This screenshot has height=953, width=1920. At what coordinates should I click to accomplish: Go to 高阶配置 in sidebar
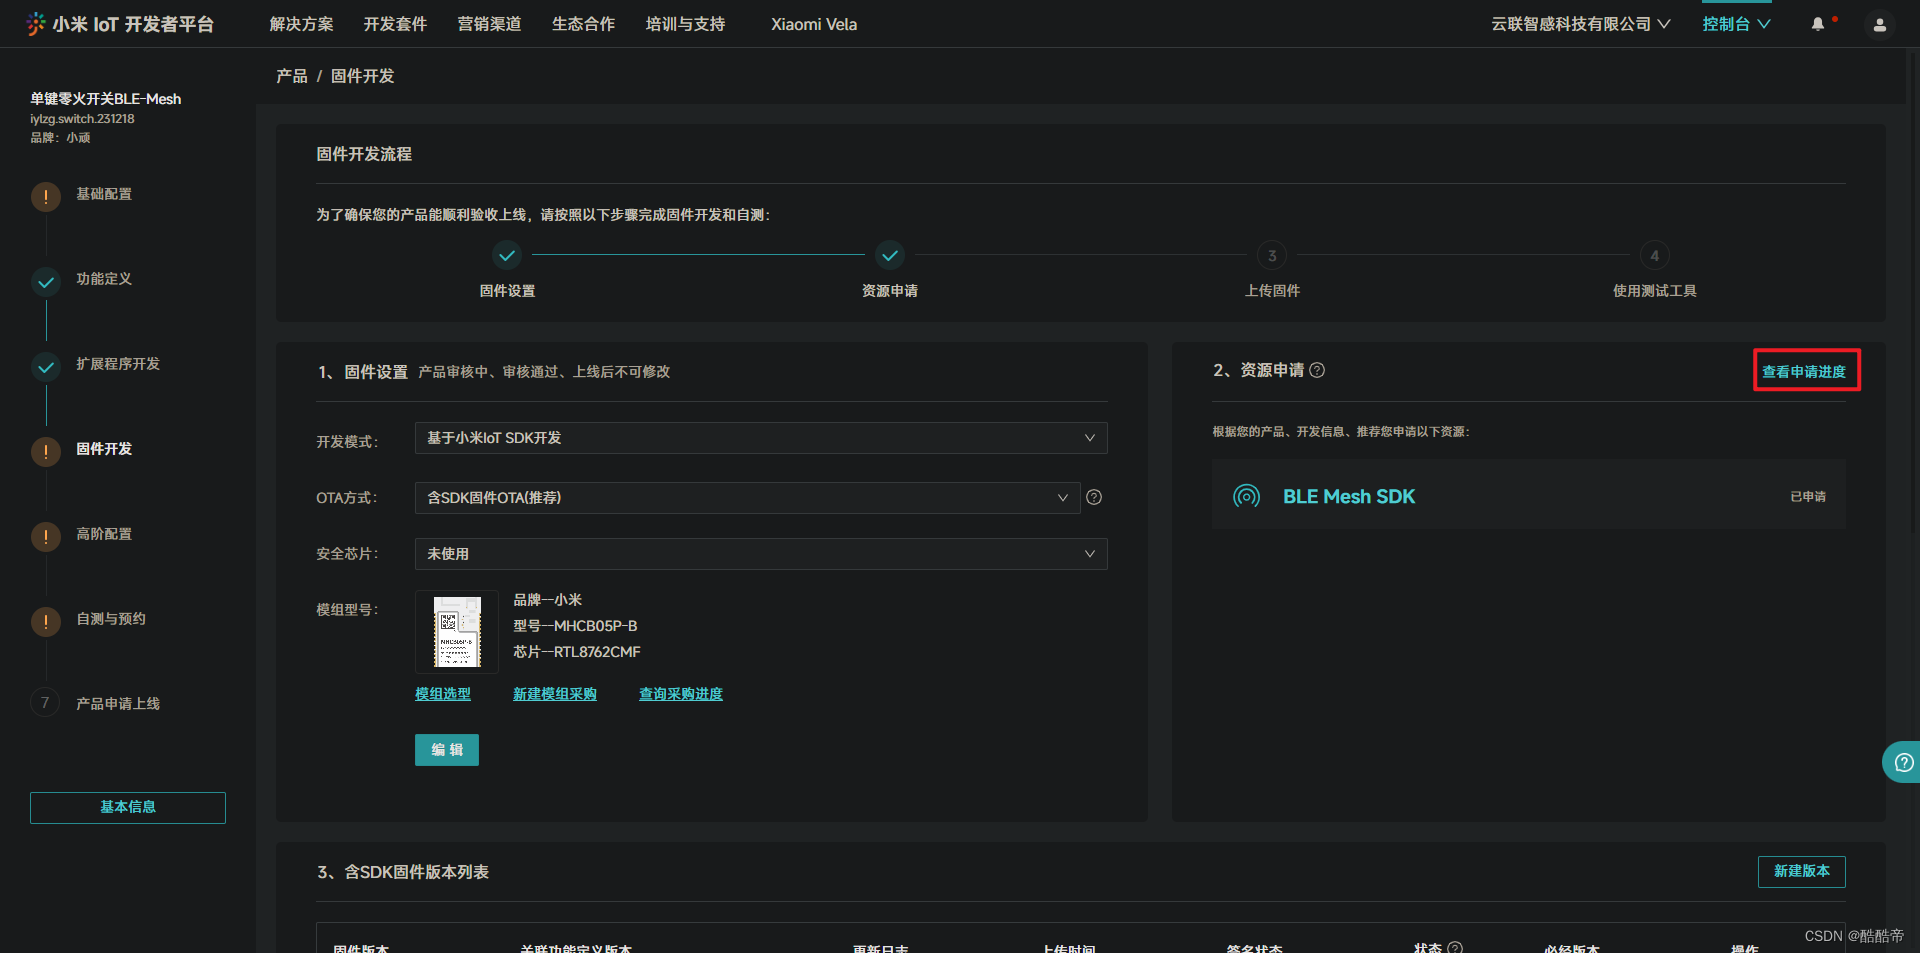[x=104, y=534]
